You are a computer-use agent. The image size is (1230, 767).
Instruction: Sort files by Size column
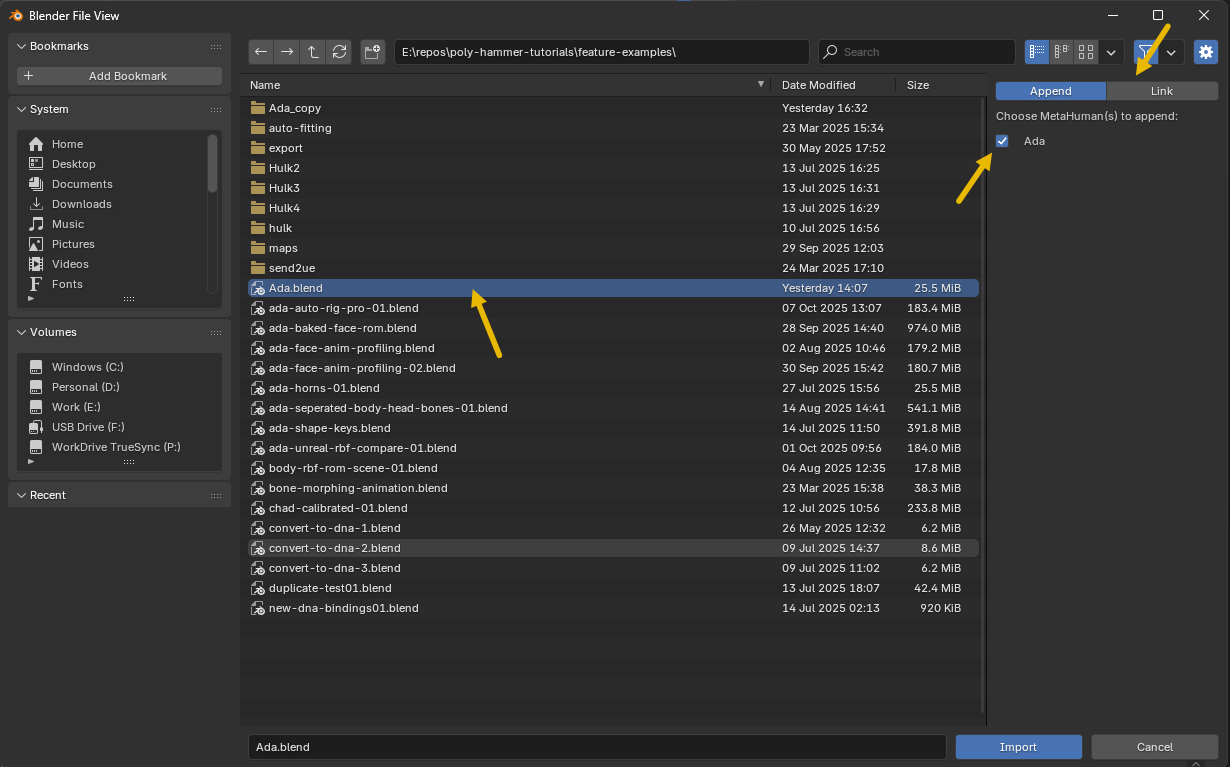click(x=918, y=85)
